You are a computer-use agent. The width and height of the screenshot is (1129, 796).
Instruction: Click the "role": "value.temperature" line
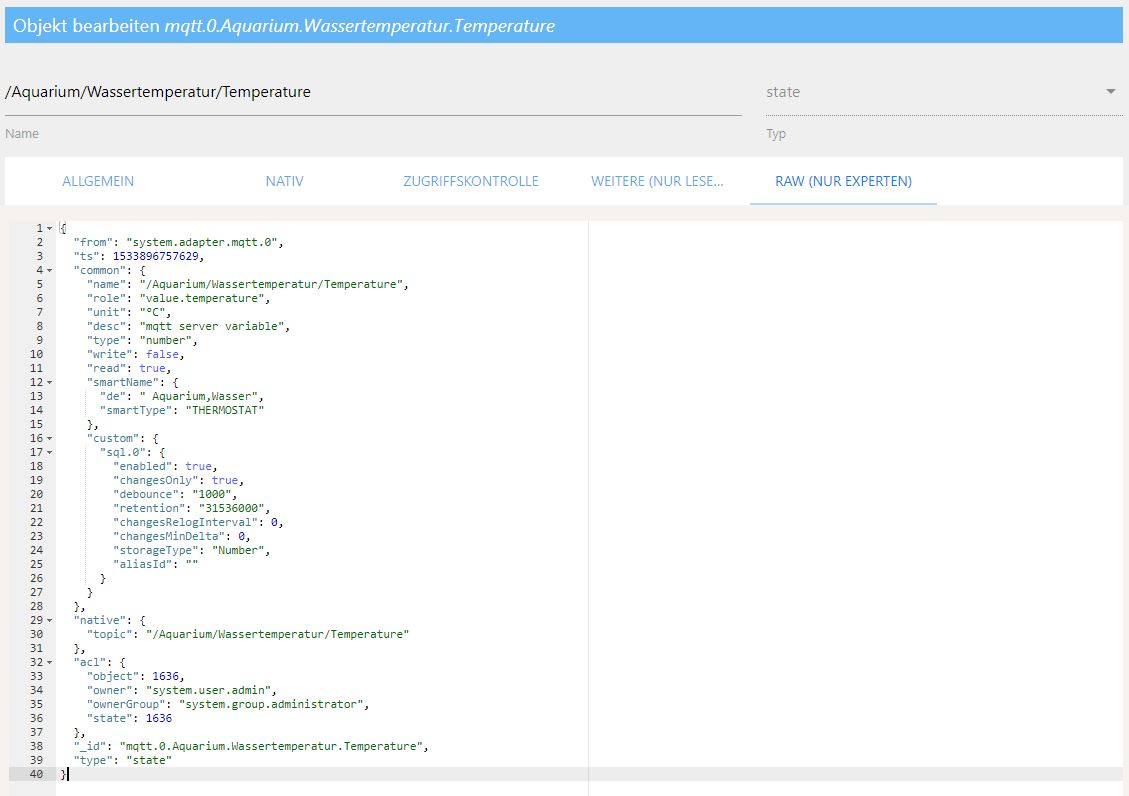(x=179, y=298)
